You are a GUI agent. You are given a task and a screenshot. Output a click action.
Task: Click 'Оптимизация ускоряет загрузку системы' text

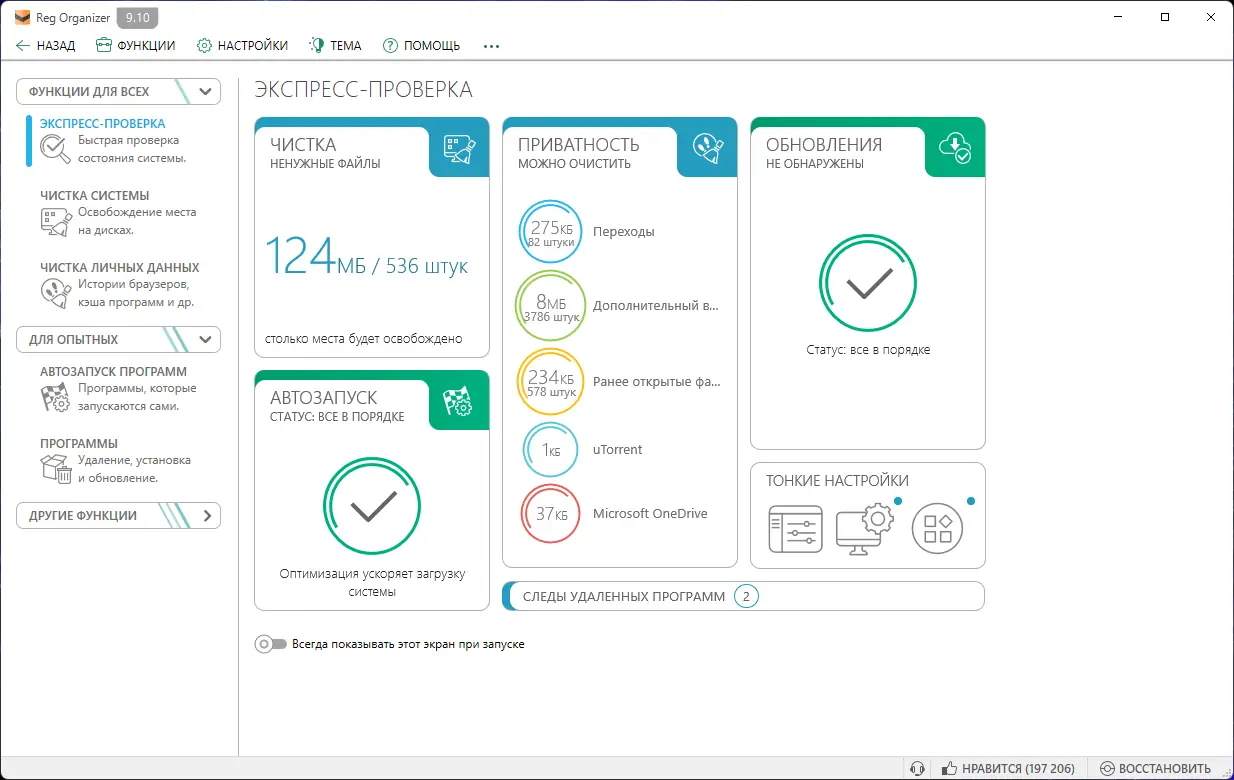(372, 583)
